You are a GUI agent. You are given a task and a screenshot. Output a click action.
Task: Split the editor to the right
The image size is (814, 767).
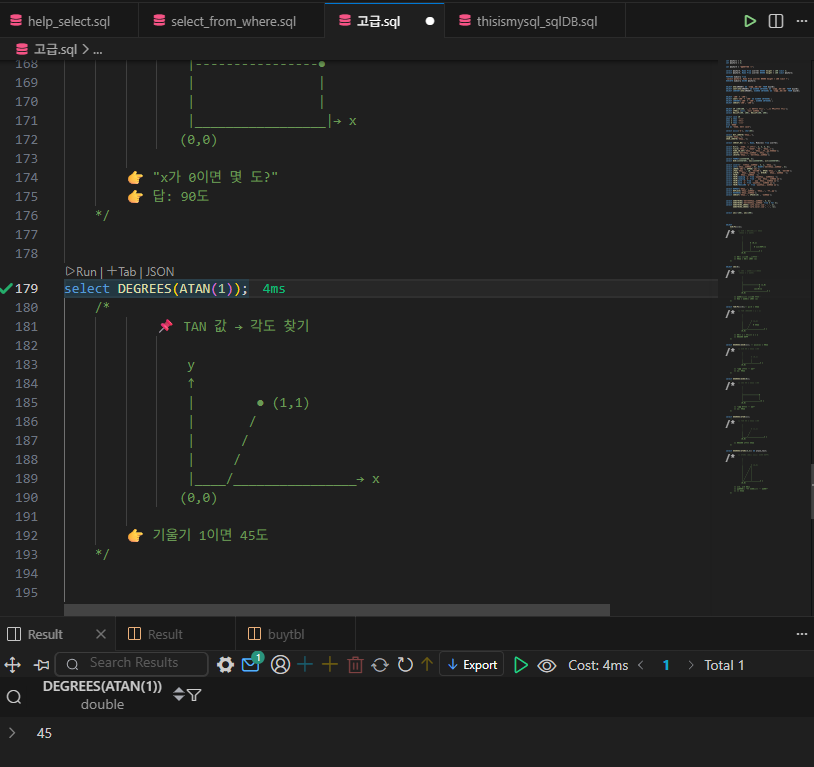(x=776, y=21)
